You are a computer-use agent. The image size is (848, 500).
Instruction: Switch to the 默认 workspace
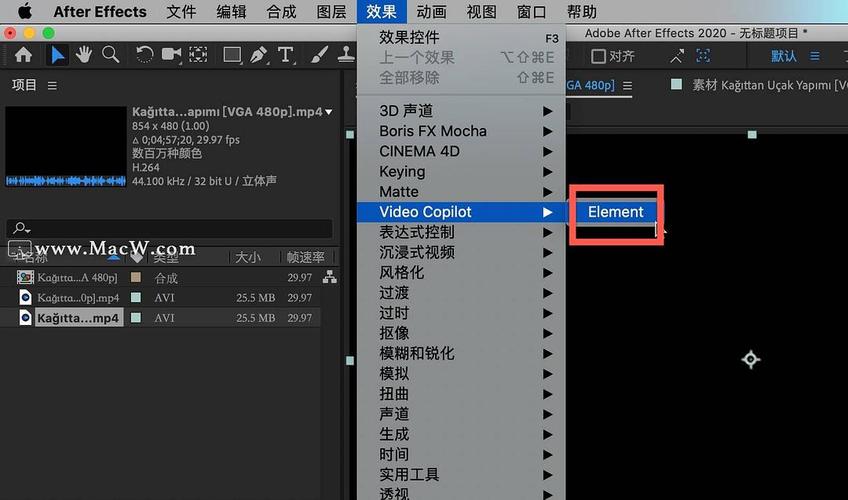coord(784,56)
